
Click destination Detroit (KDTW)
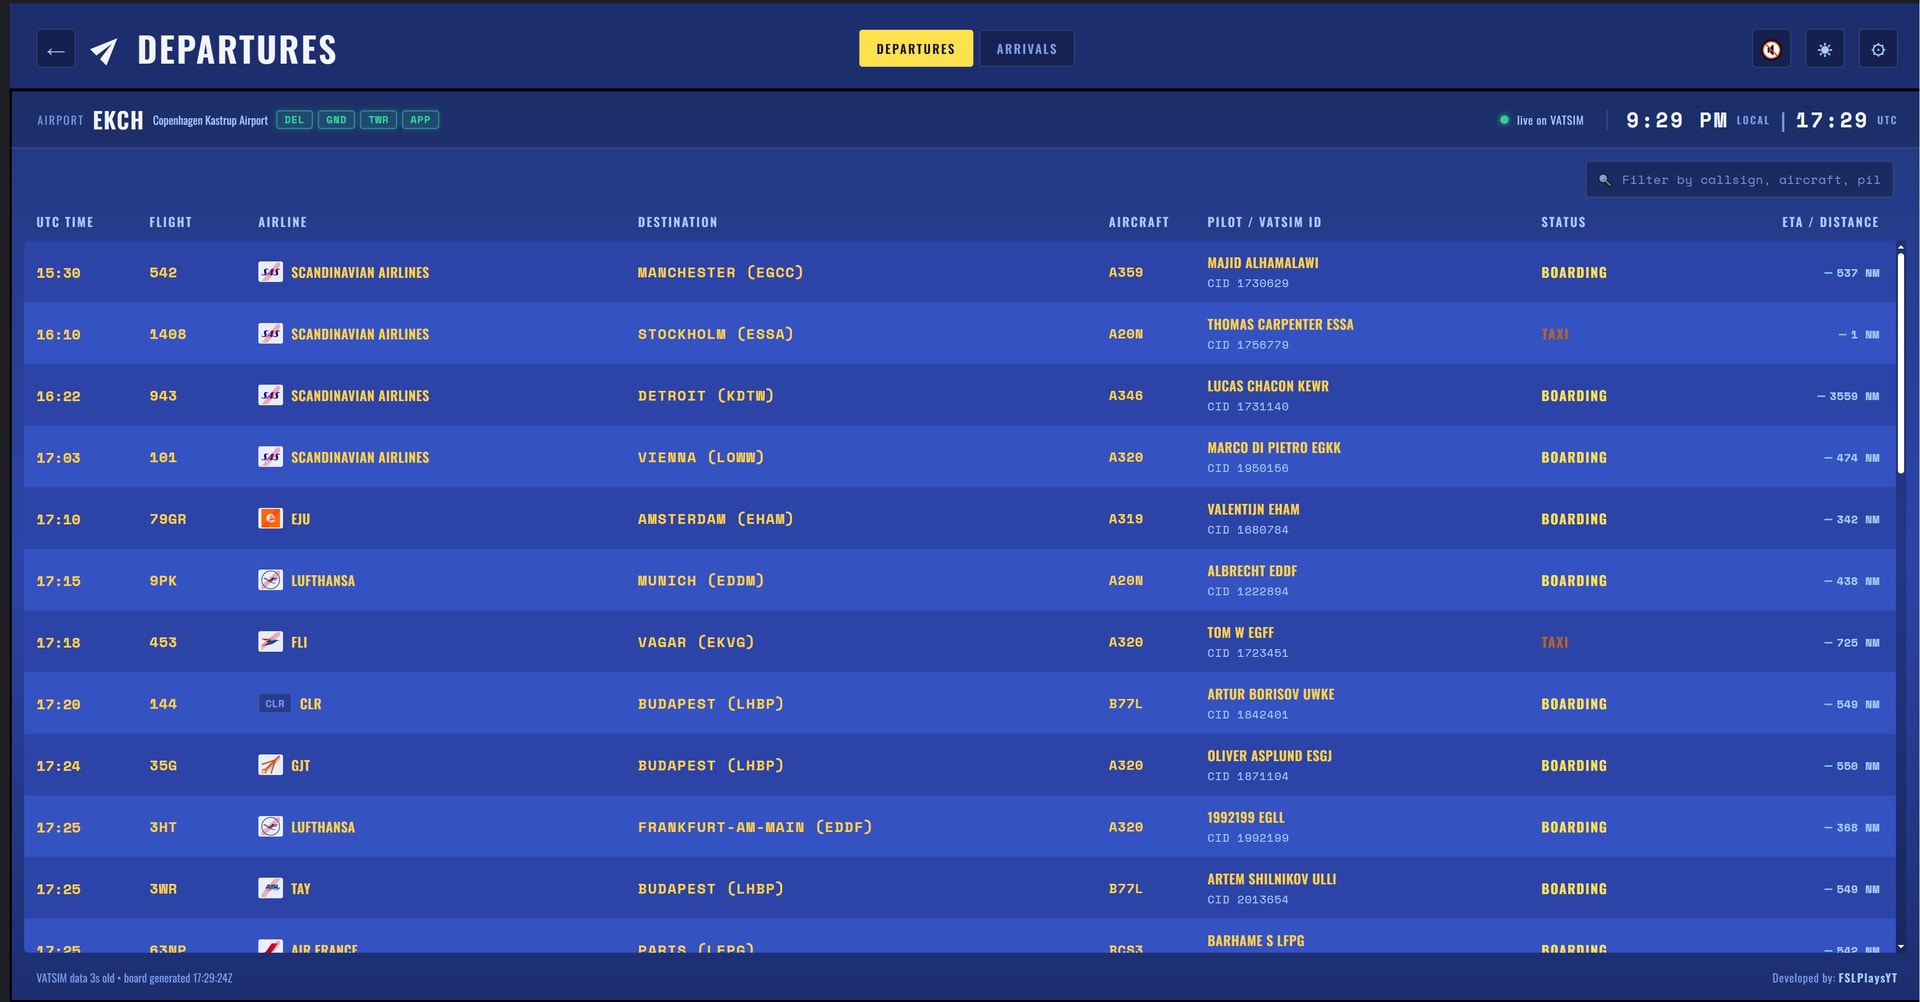[x=705, y=396]
